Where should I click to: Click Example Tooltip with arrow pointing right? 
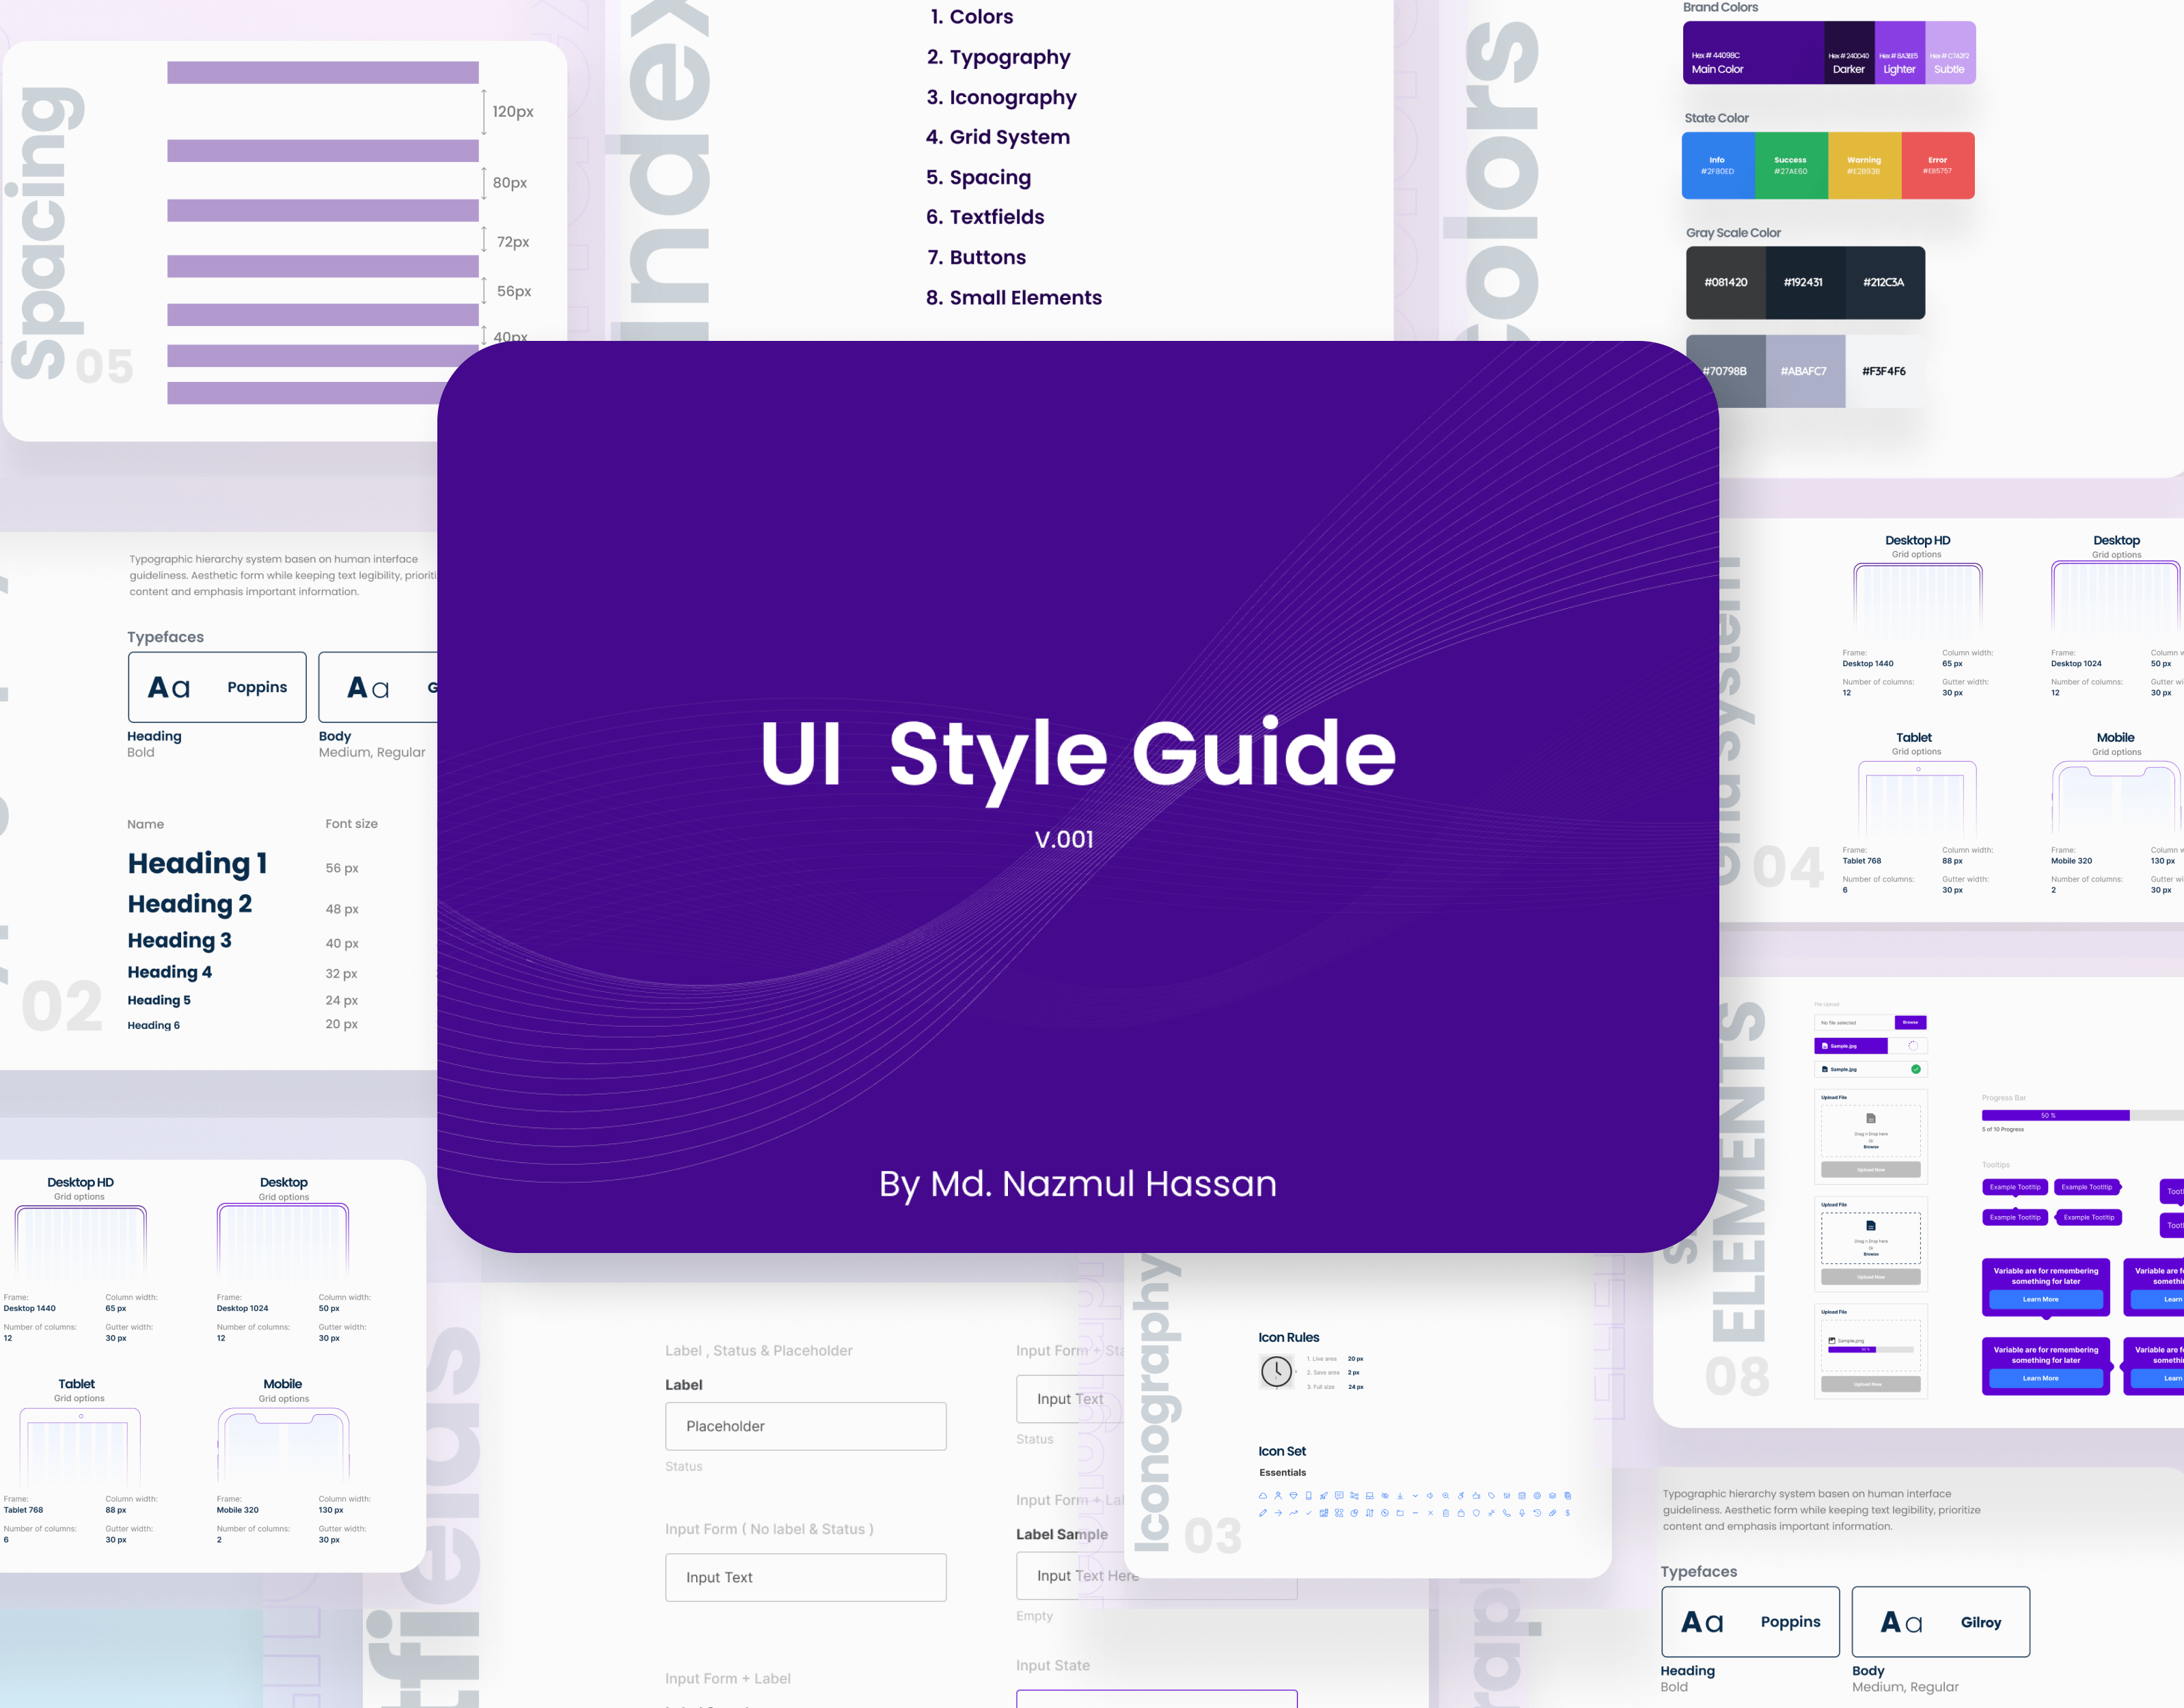coord(2088,1187)
